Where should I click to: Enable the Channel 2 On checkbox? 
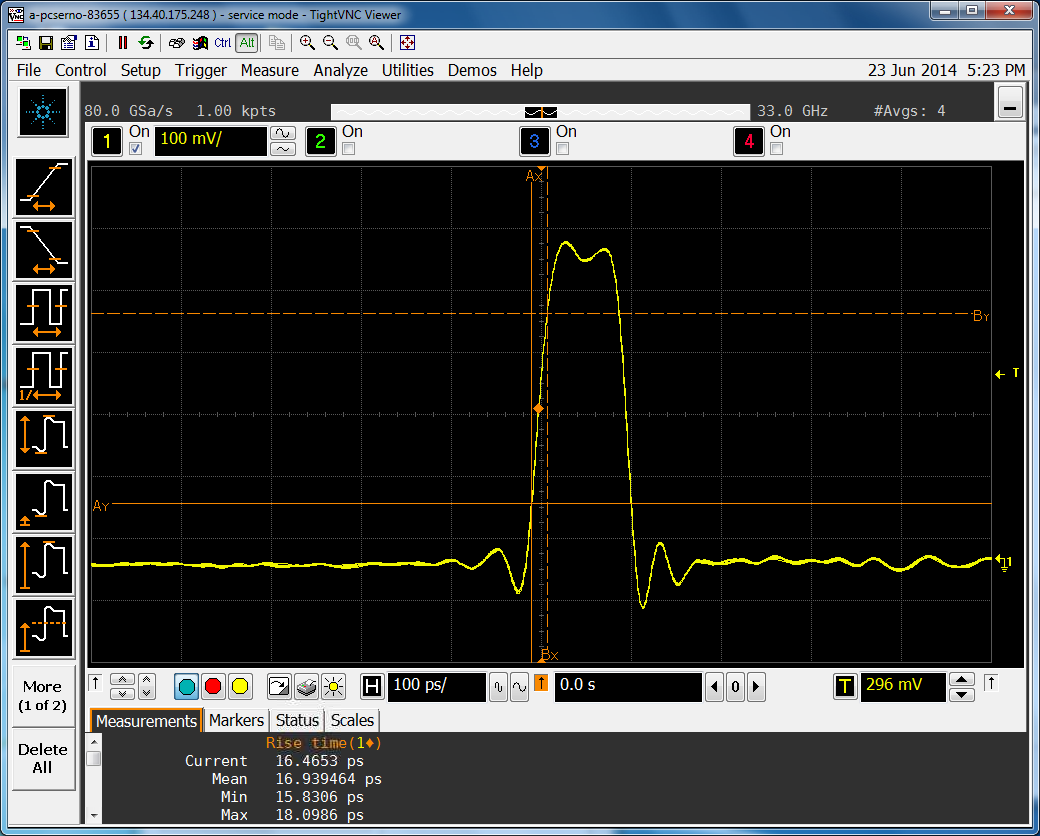349,149
